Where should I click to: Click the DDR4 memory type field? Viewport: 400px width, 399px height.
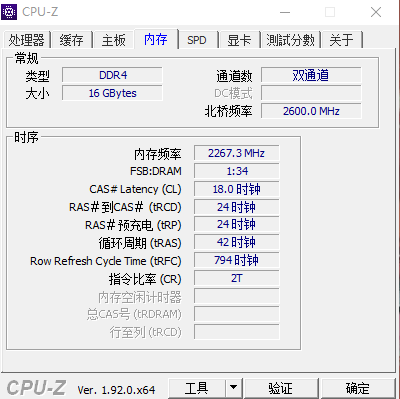pos(112,75)
